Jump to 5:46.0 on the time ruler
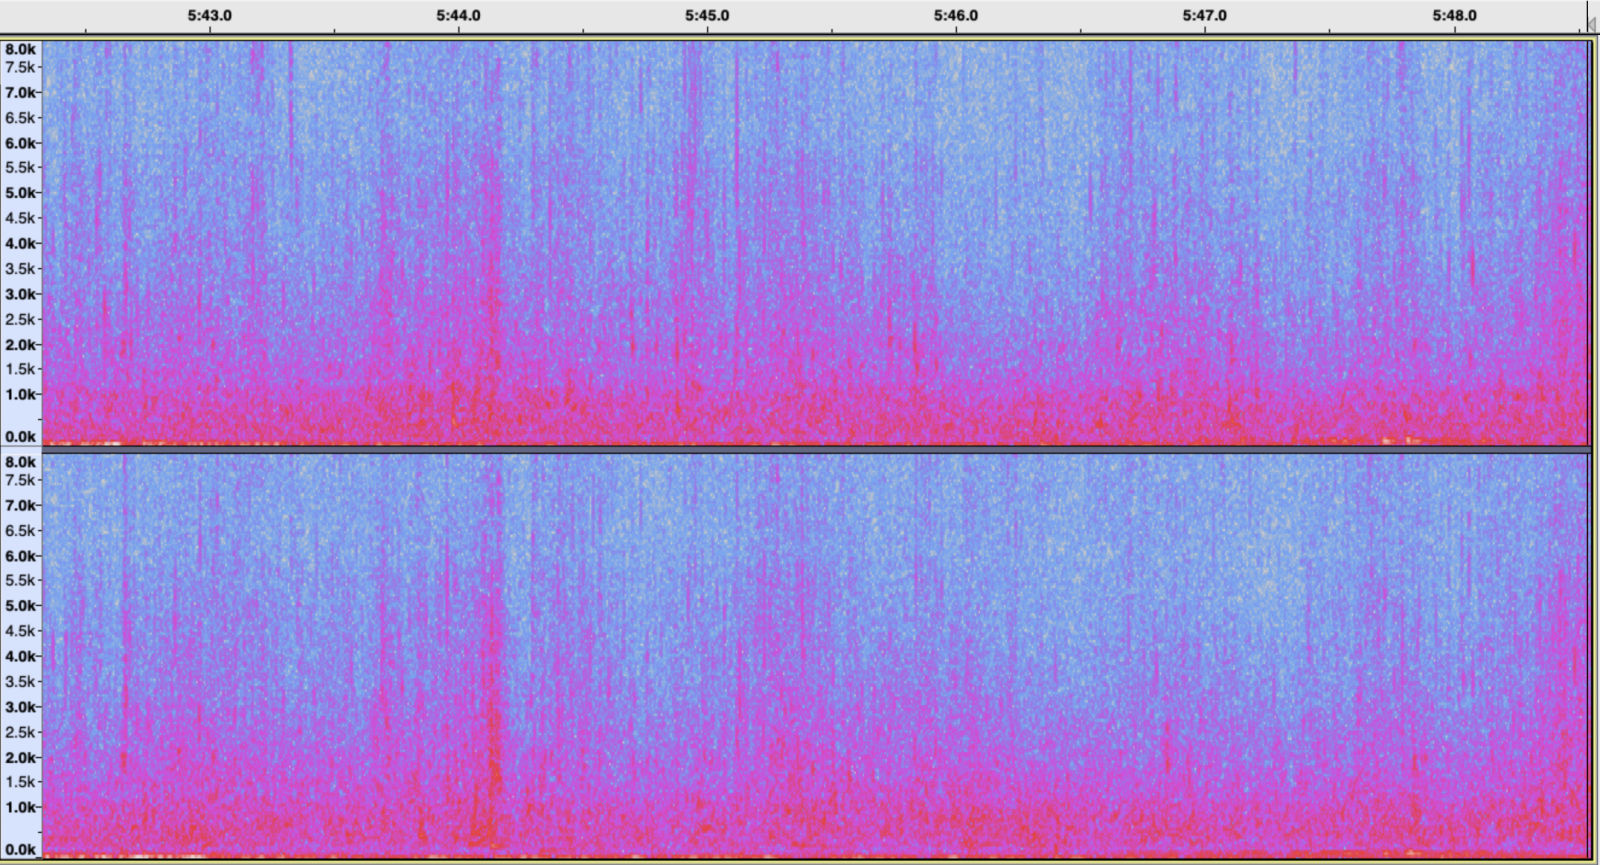Screen dimensions: 1600x865 (956, 16)
